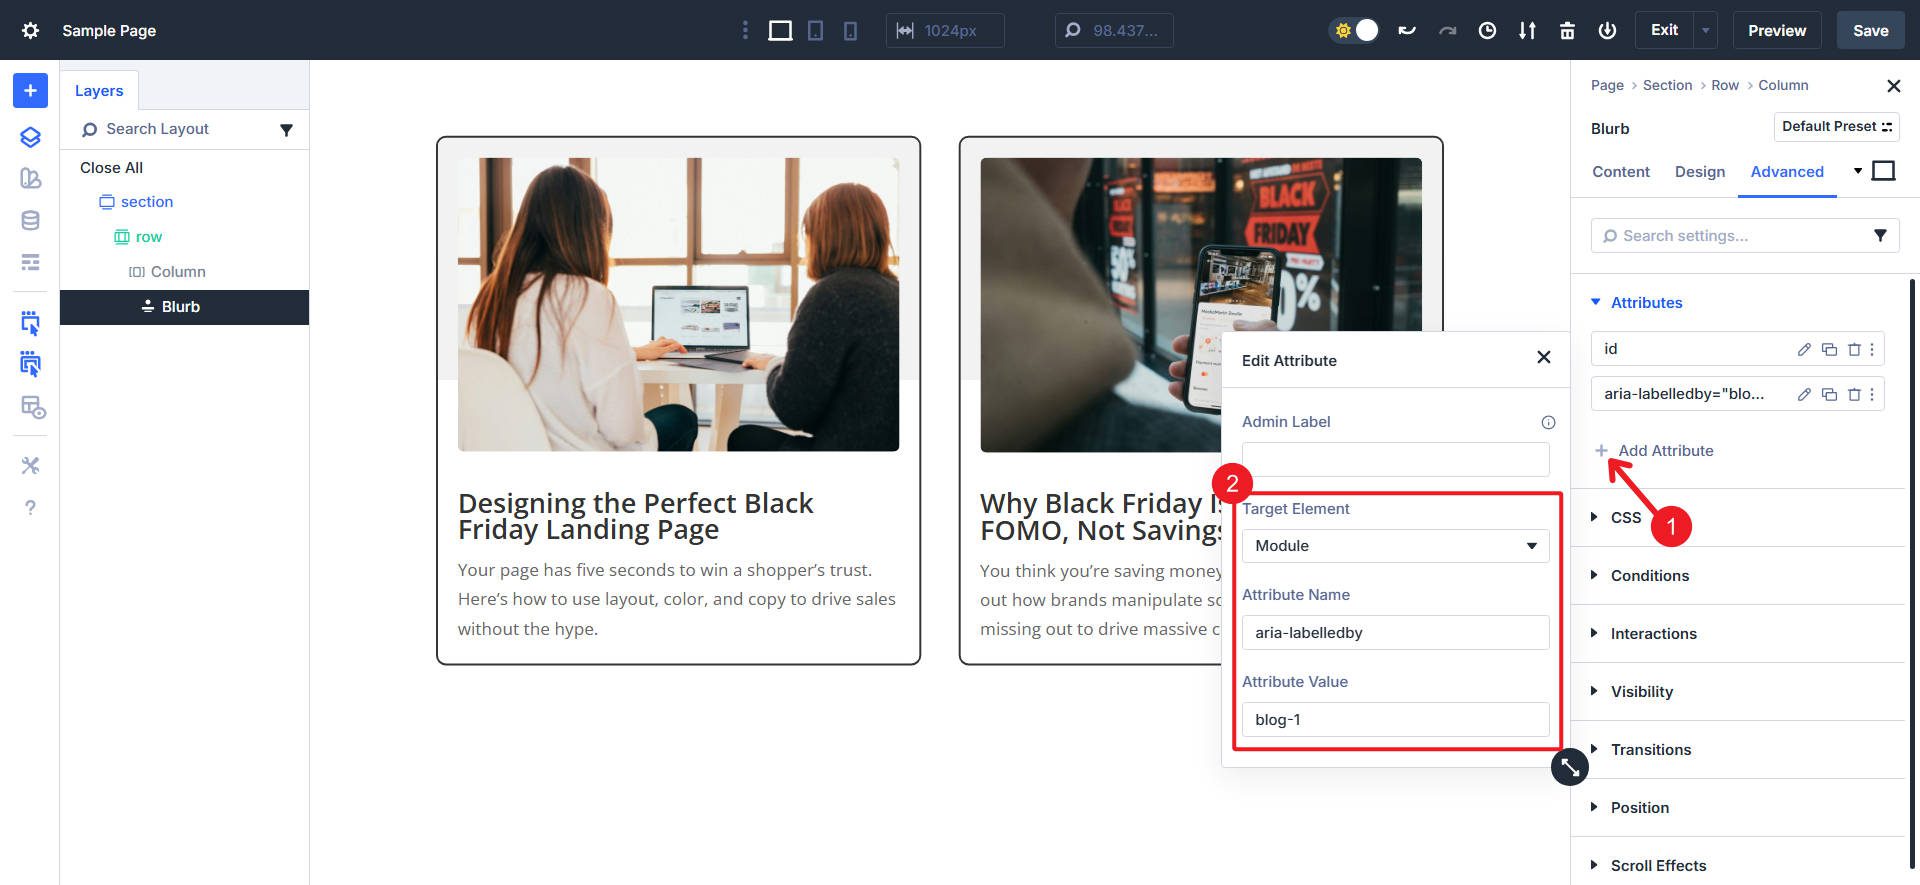This screenshot has height=885, width=1920.
Task: Open settings filter funnel icon
Action: click(x=1880, y=236)
